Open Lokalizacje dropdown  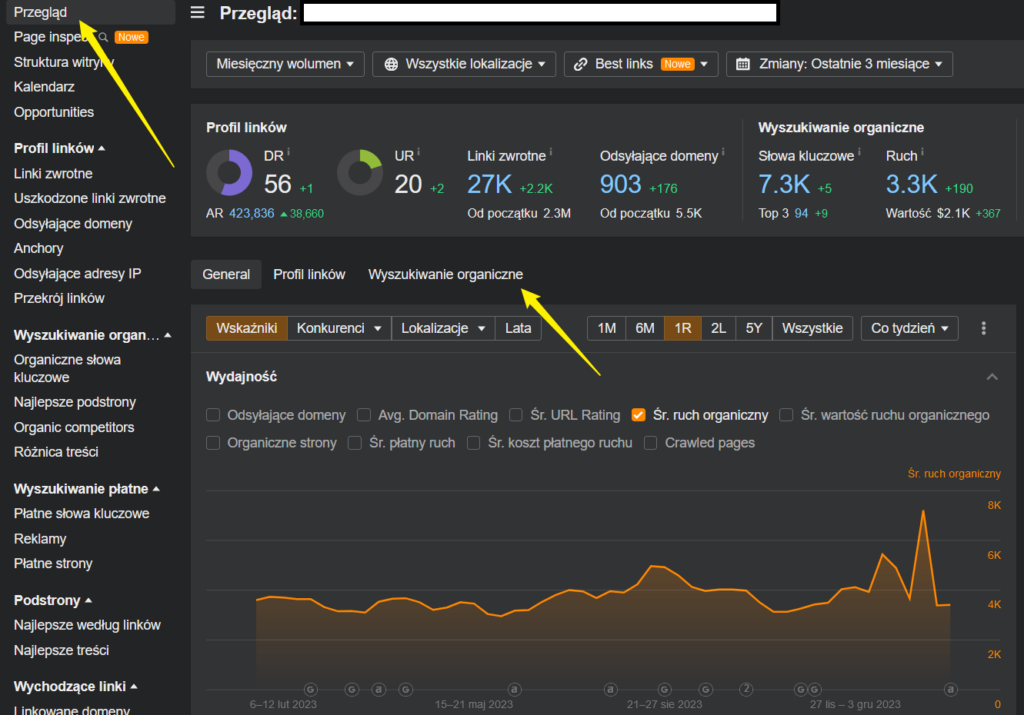[x=443, y=328]
